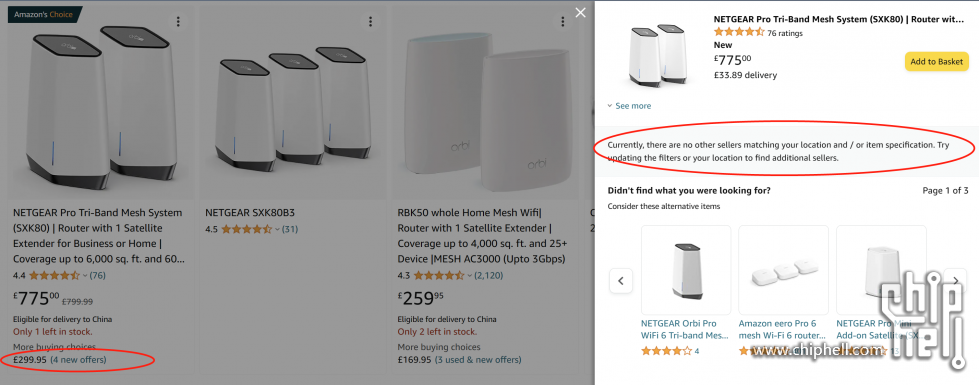This screenshot has height=385, width=979.
Task: Close the offers side panel with X
Action: tap(581, 12)
